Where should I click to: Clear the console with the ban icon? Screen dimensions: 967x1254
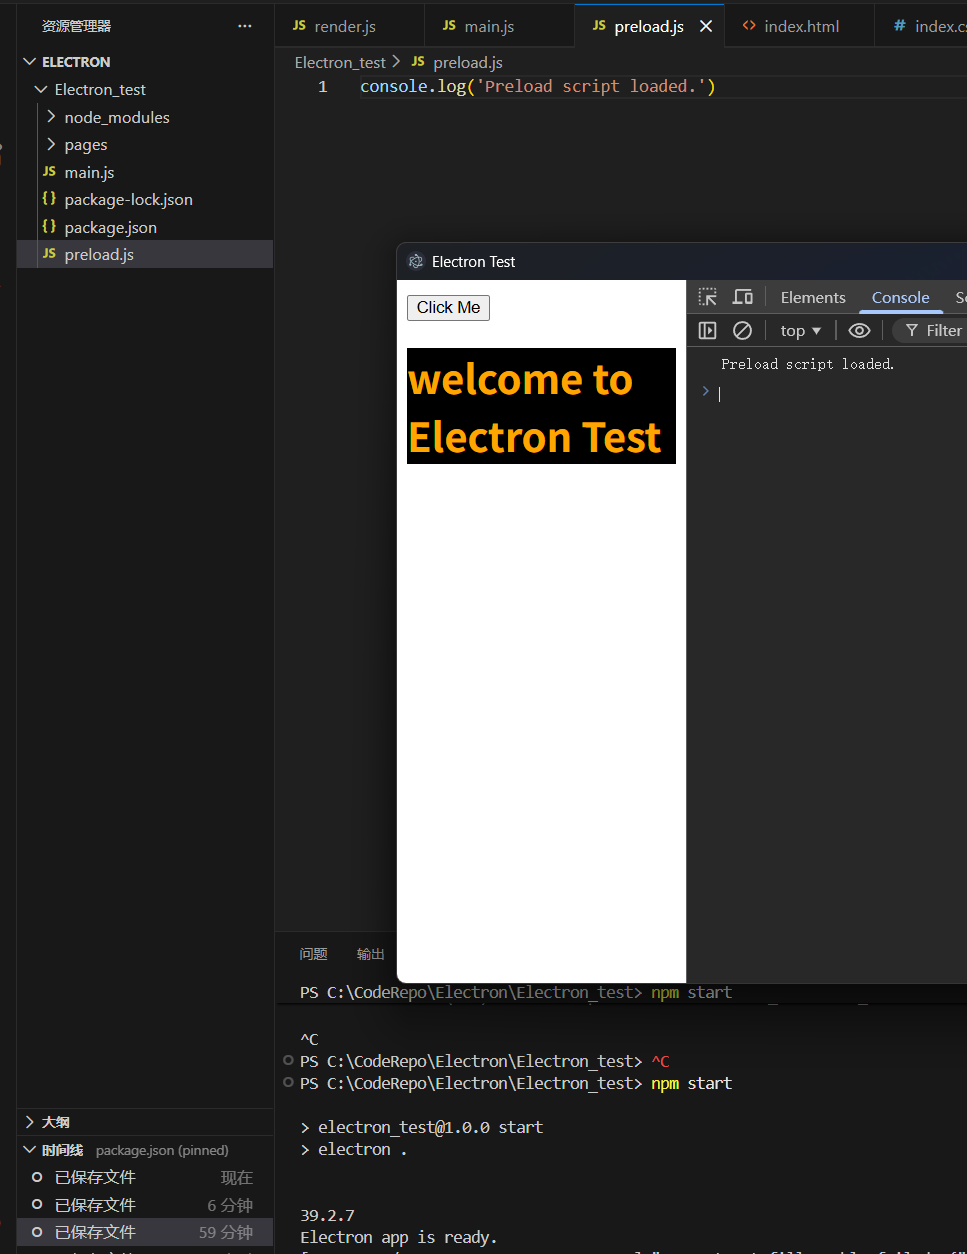tap(742, 330)
